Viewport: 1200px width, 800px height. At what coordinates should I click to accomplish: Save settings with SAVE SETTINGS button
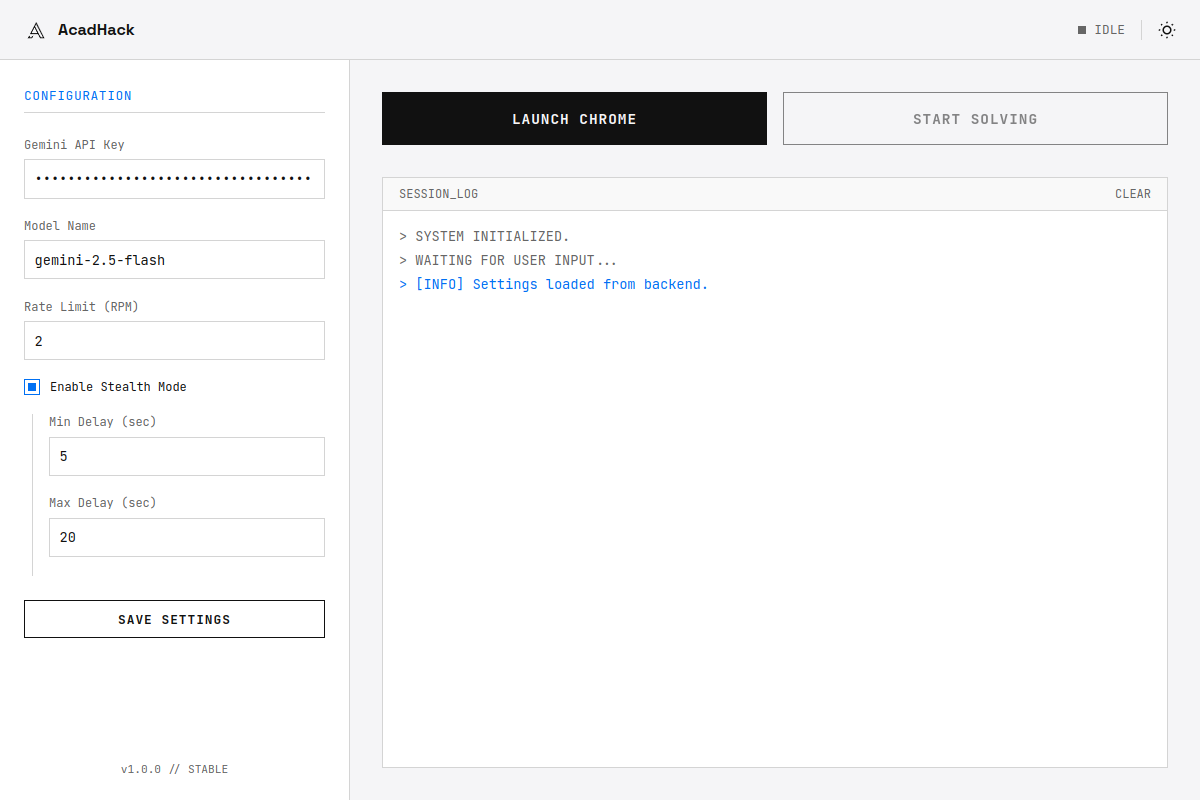coord(174,618)
